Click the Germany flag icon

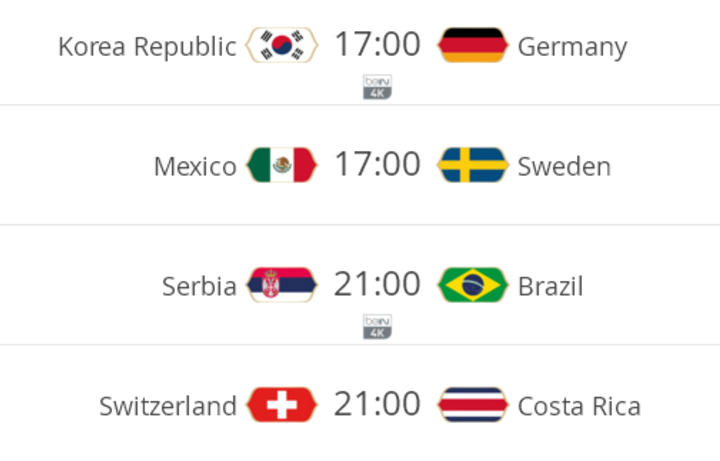(x=472, y=45)
